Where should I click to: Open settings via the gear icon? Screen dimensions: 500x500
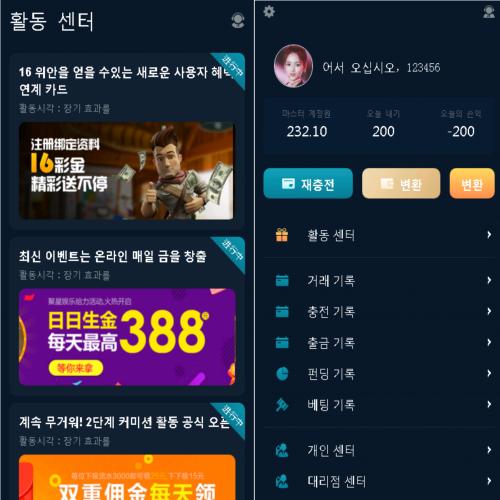click(269, 12)
